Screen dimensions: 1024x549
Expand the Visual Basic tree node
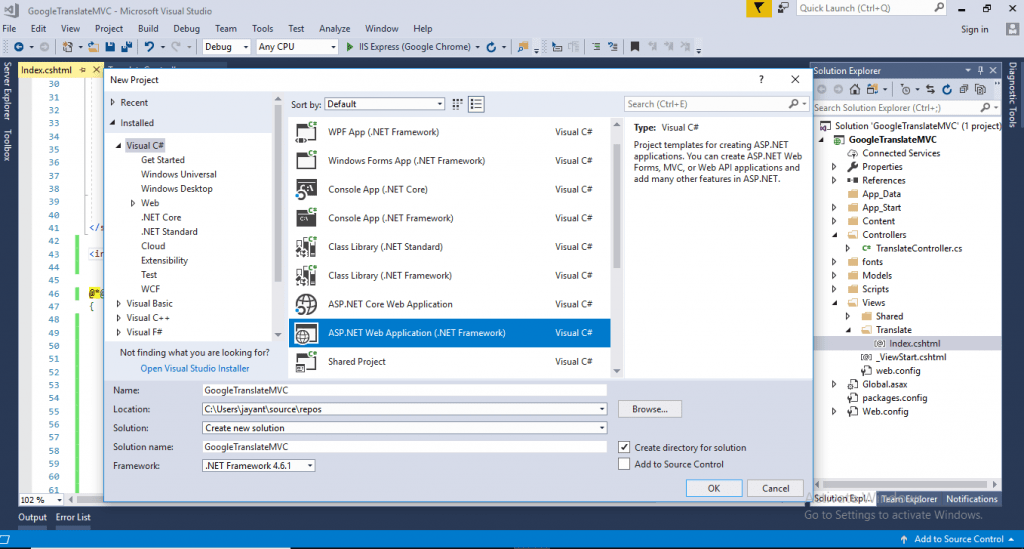[119, 304]
